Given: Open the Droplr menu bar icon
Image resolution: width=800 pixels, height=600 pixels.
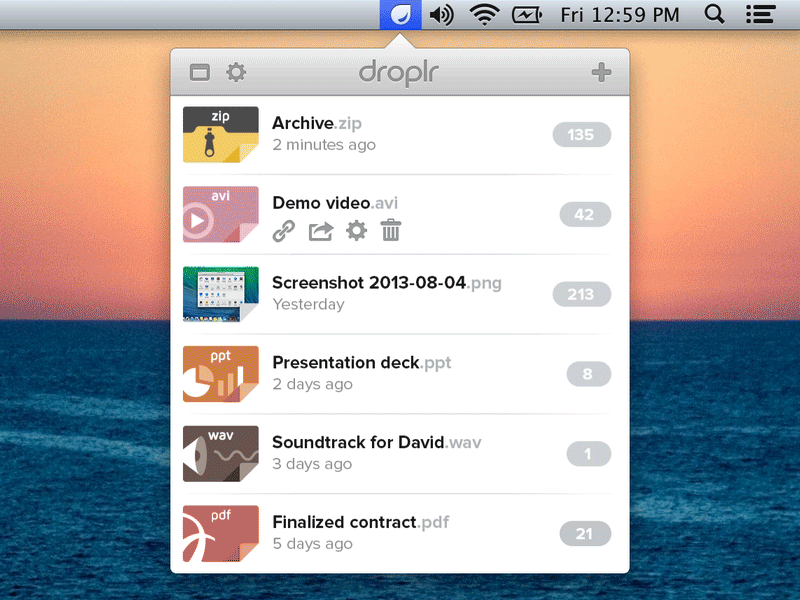Looking at the screenshot, I should point(401,15).
